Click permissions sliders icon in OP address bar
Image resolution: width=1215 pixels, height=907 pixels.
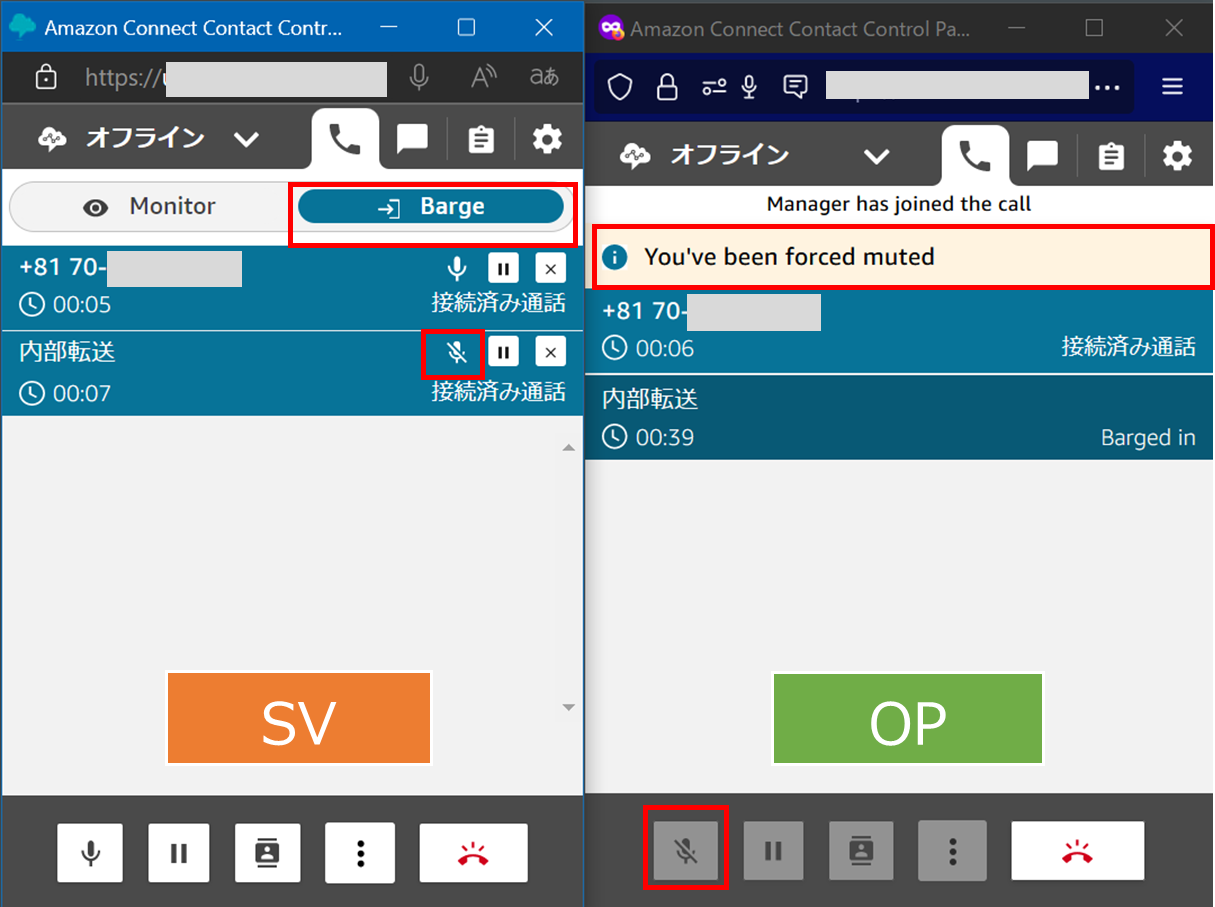click(x=713, y=88)
